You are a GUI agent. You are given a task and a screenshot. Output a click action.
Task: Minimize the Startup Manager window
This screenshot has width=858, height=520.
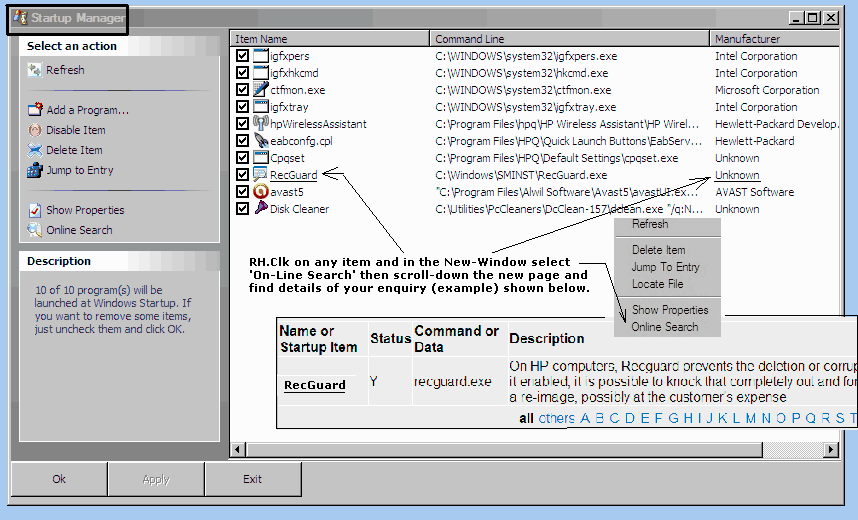coord(797,18)
